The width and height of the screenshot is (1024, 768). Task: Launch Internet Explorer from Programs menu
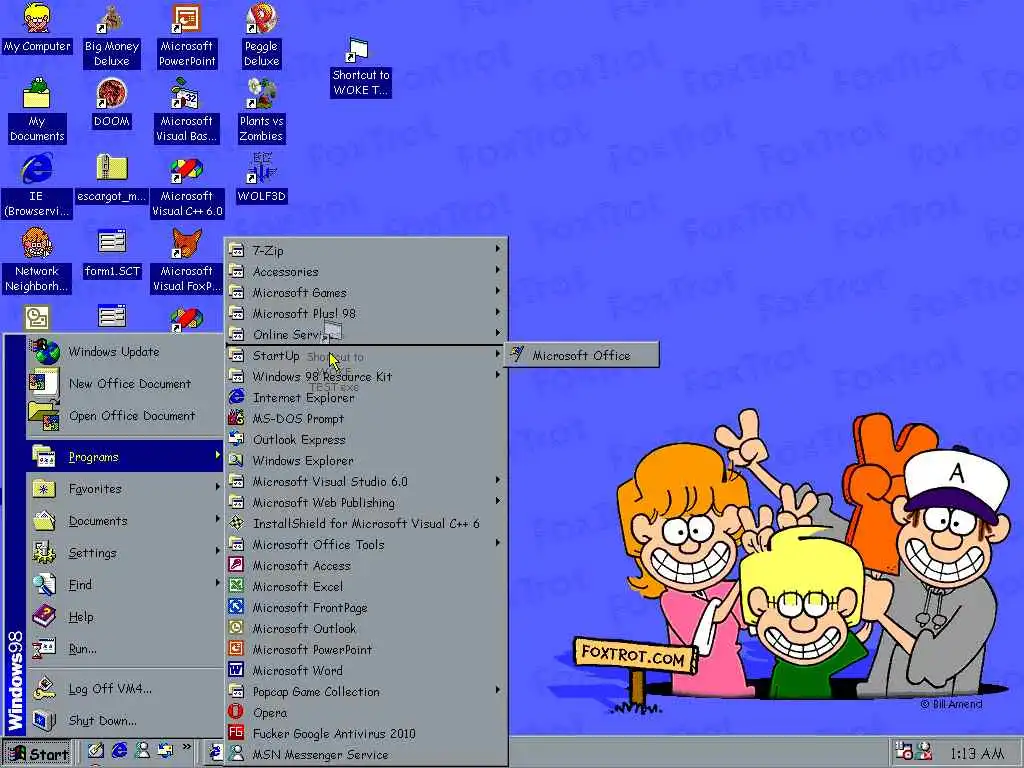pos(366,397)
